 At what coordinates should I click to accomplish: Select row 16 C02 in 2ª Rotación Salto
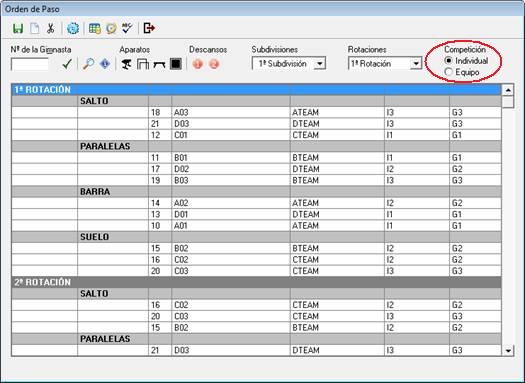(256, 305)
